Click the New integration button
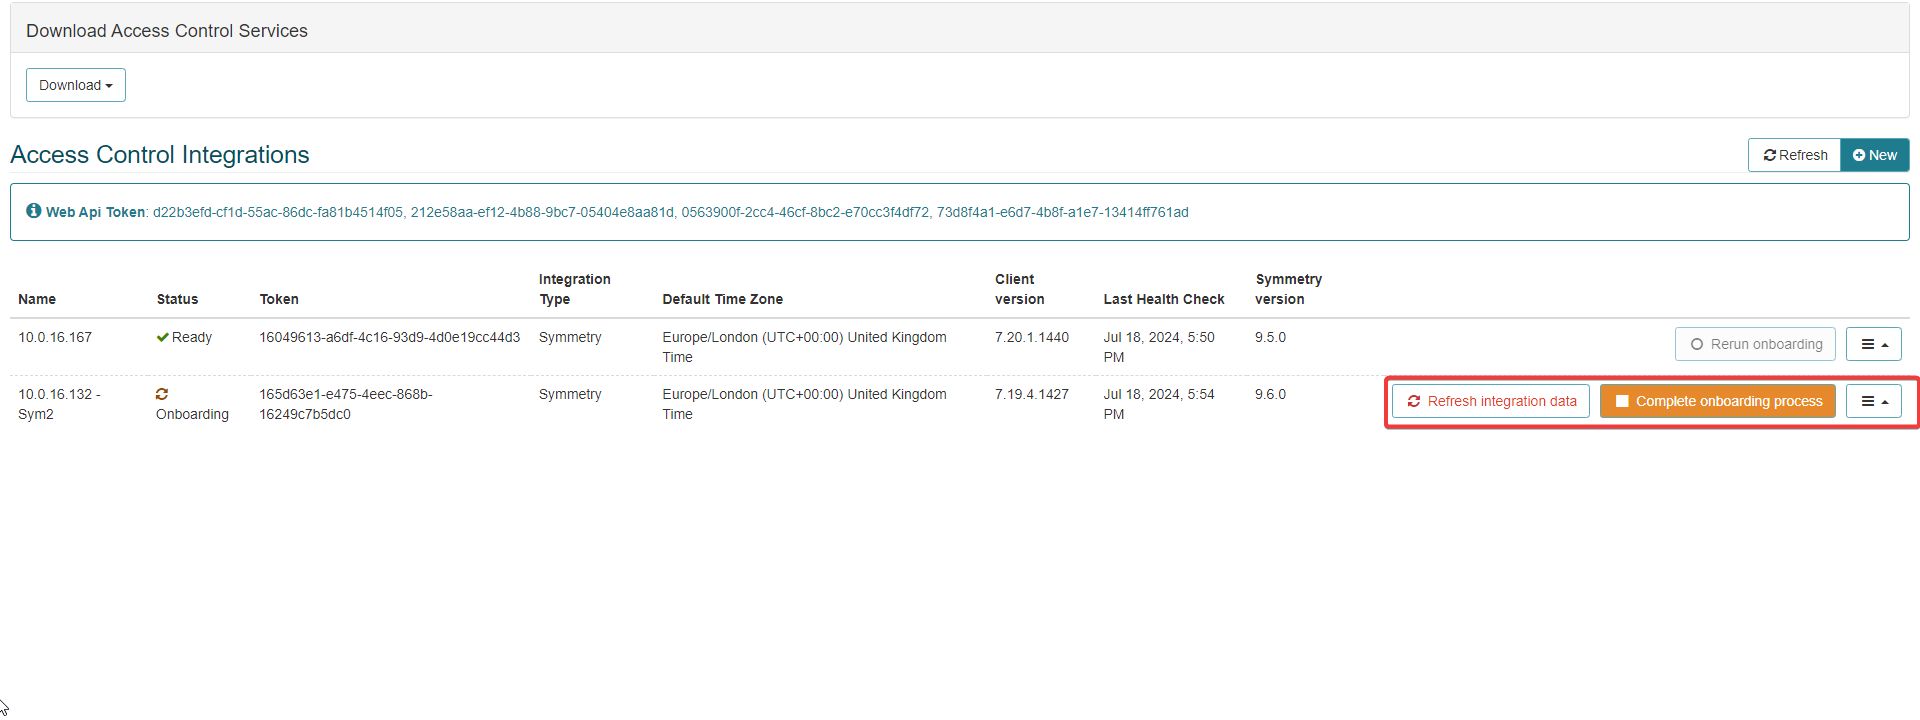 (1874, 155)
